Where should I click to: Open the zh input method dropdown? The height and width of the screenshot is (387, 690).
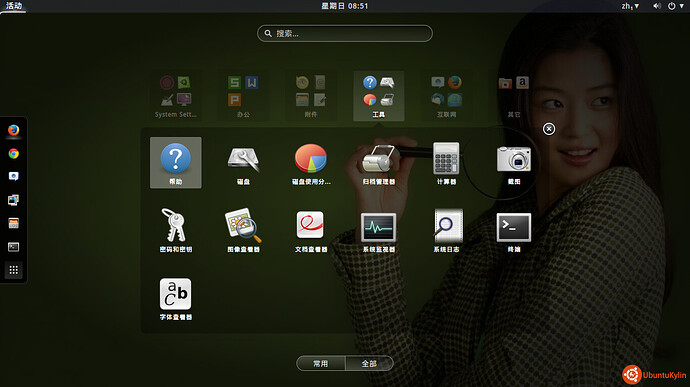tap(630, 6)
